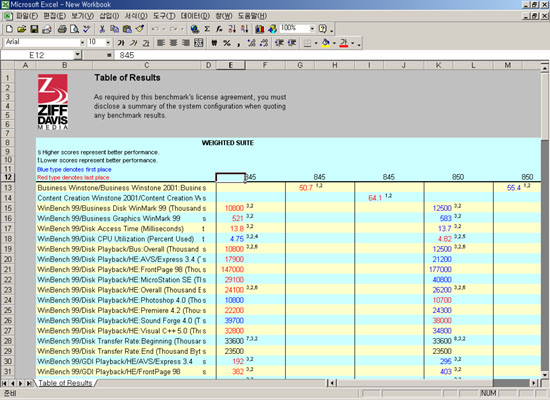Open Print Preview icon
The width and height of the screenshot is (550, 400).
[x=74, y=29]
